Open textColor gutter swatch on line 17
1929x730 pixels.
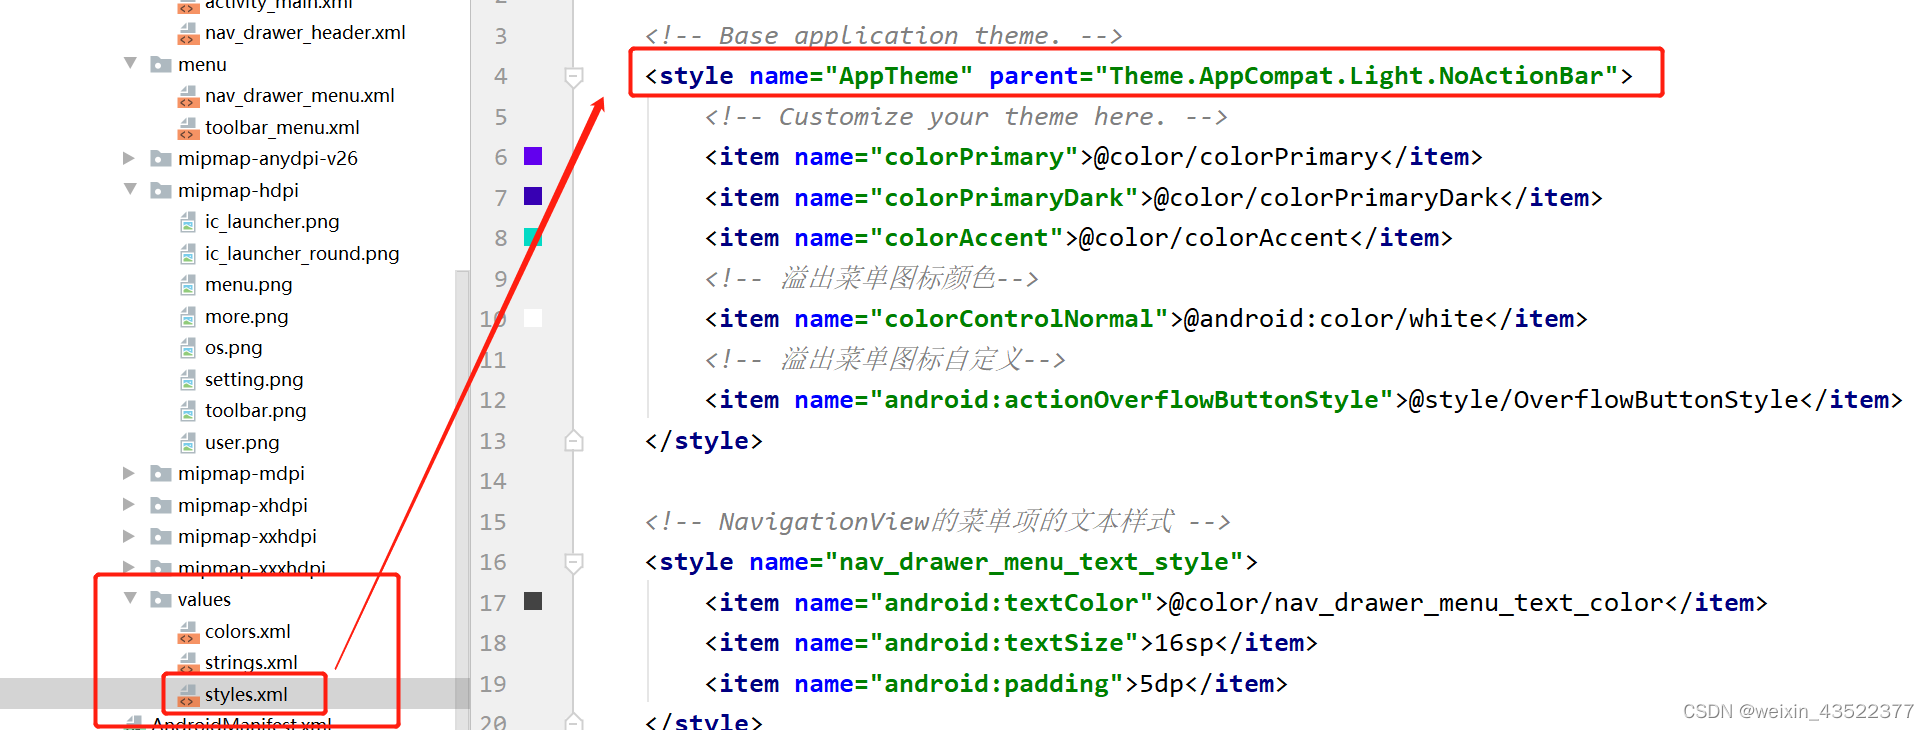point(533,601)
